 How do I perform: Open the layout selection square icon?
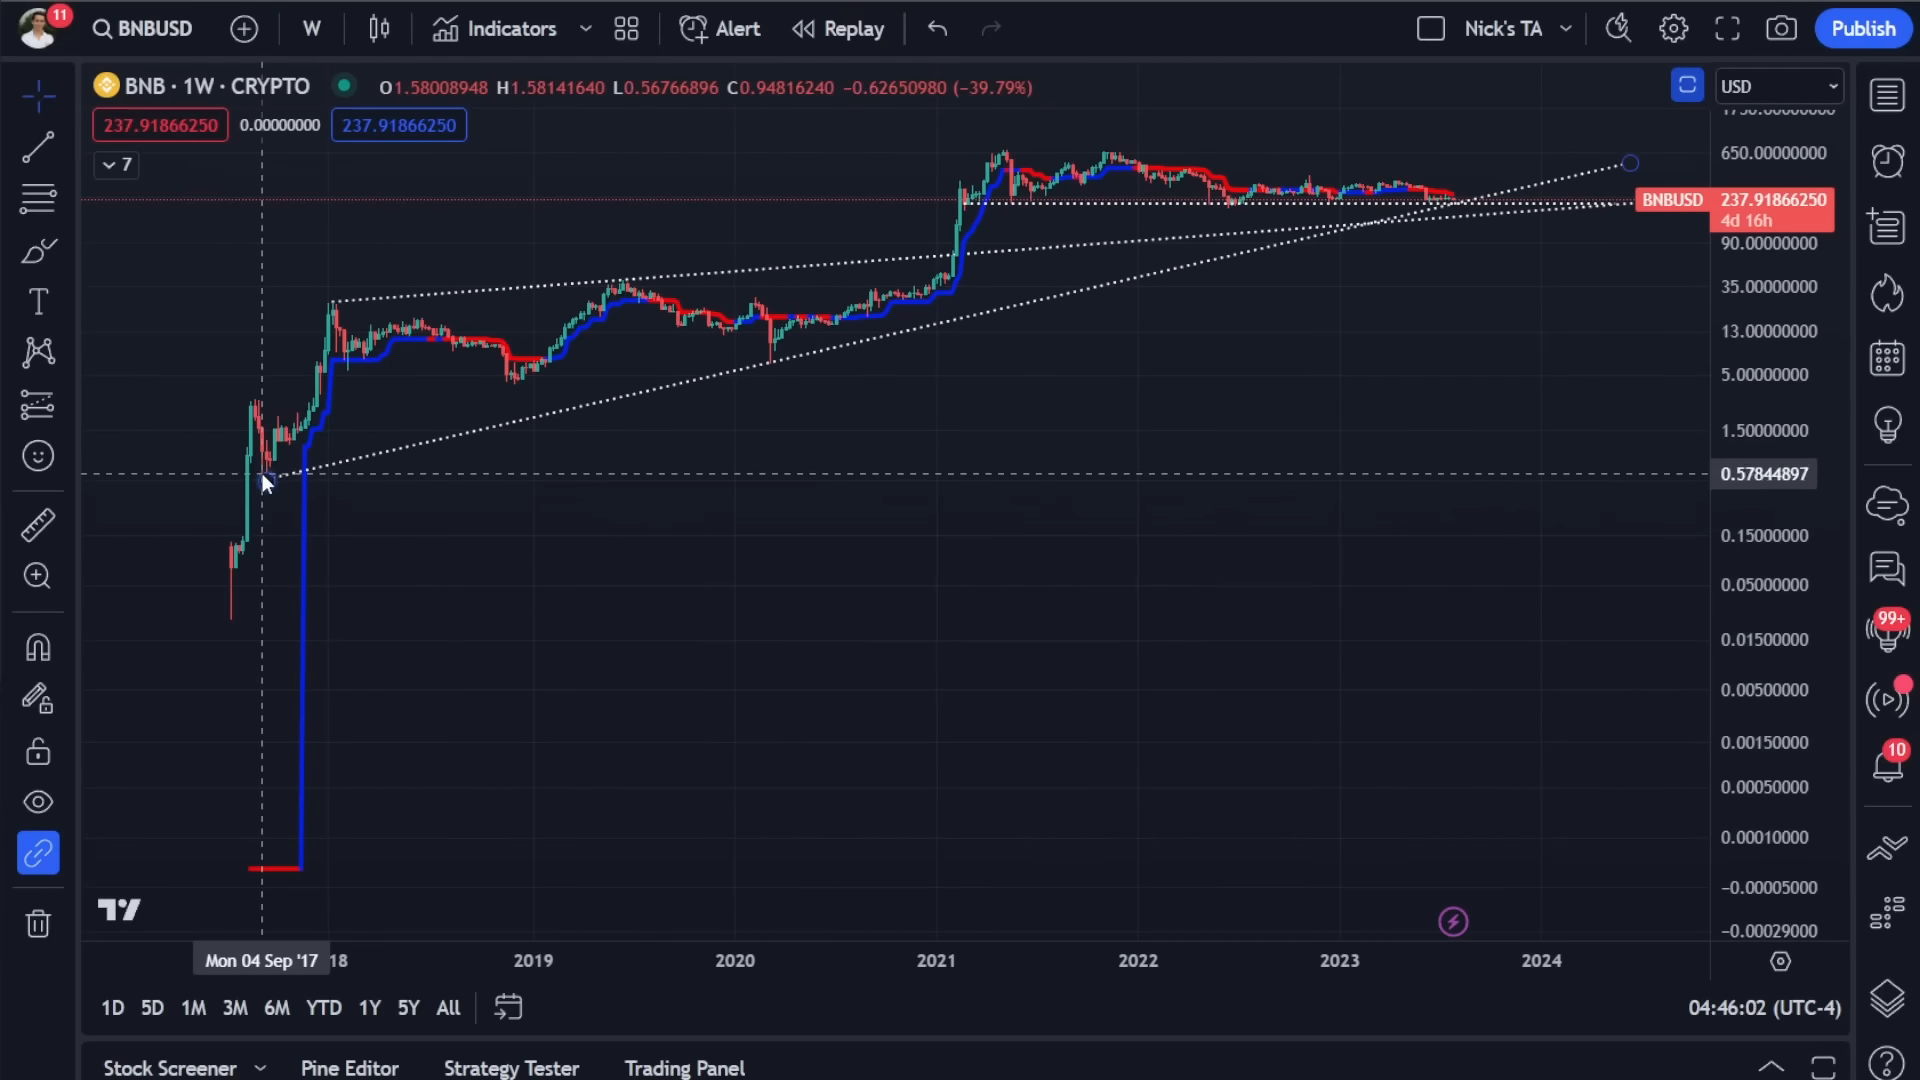point(1431,29)
